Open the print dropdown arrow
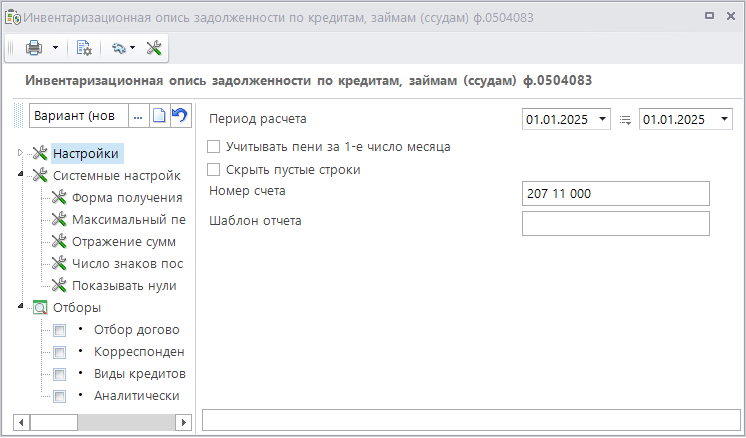746x438 pixels. click(56, 48)
